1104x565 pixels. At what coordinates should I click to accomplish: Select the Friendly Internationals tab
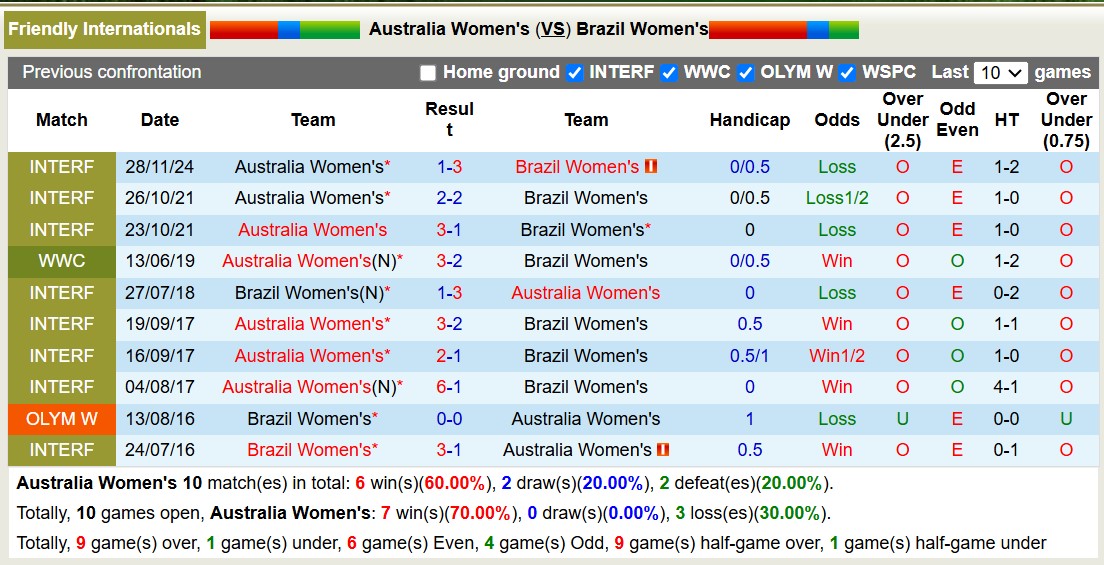(x=104, y=29)
